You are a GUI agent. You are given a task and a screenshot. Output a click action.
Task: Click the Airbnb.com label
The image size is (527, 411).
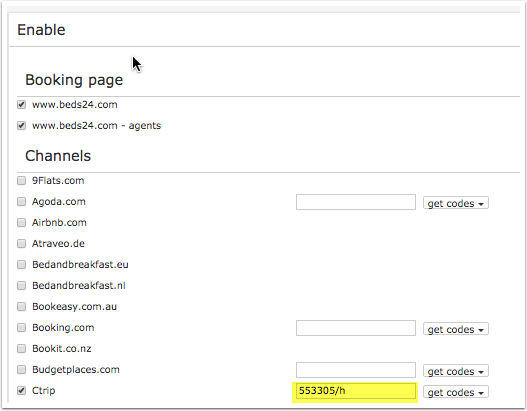(x=59, y=223)
